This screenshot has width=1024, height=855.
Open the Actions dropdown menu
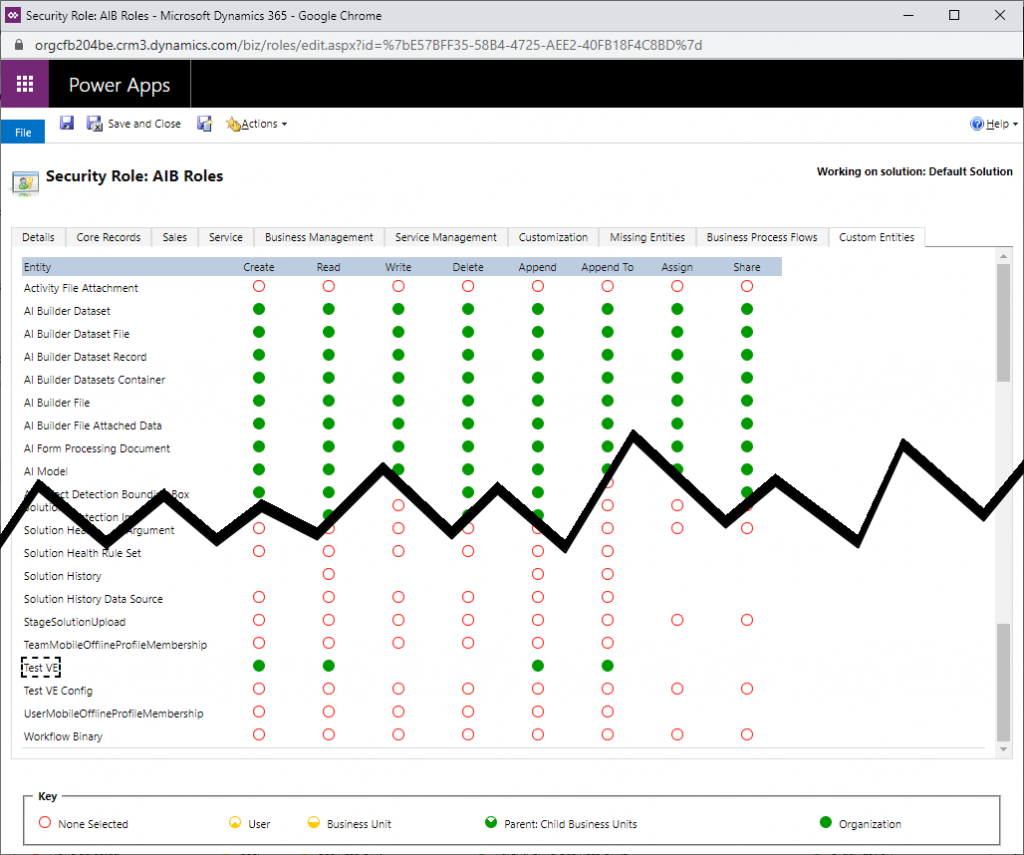pos(257,124)
